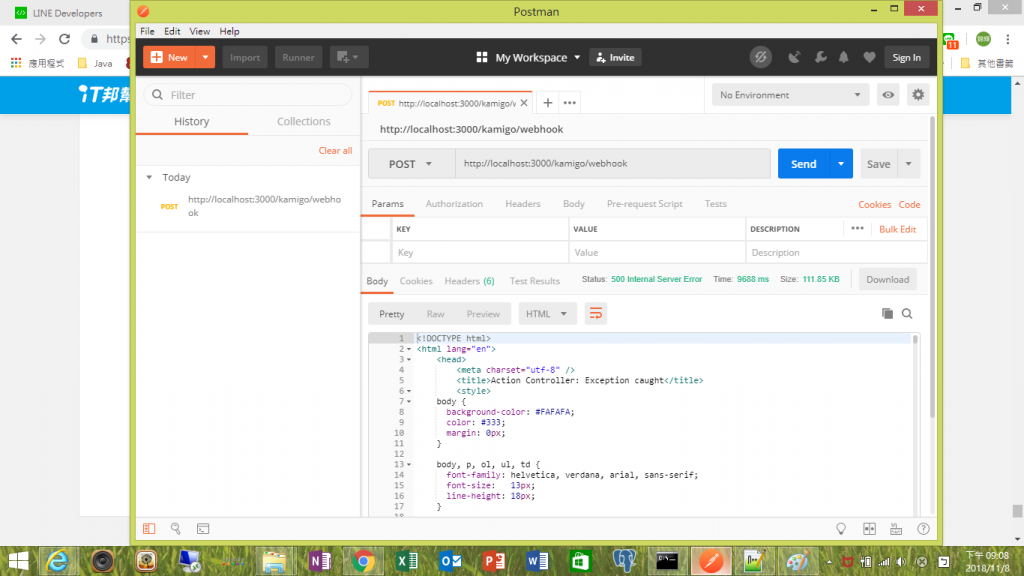
Task: Open the My Workspace dropdown
Action: [537, 57]
